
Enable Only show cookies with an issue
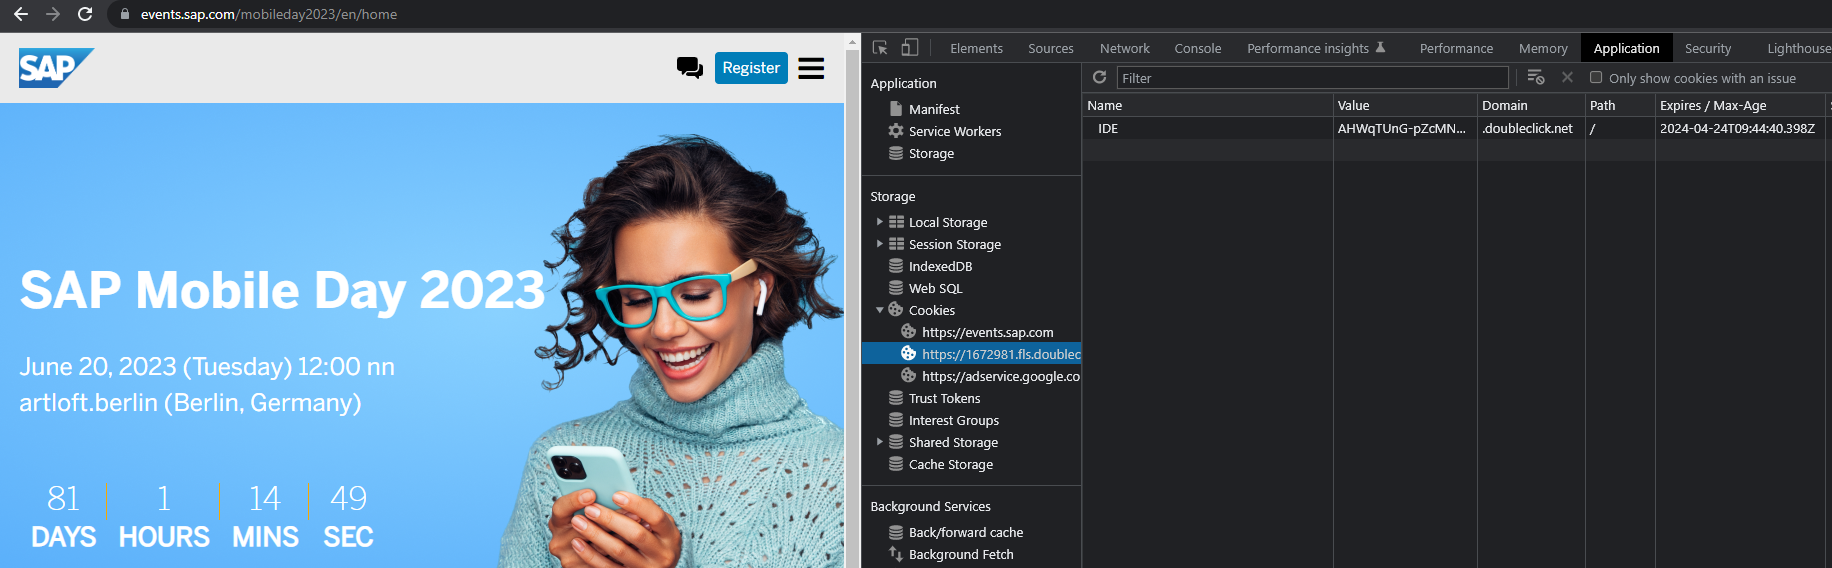[1596, 77]
